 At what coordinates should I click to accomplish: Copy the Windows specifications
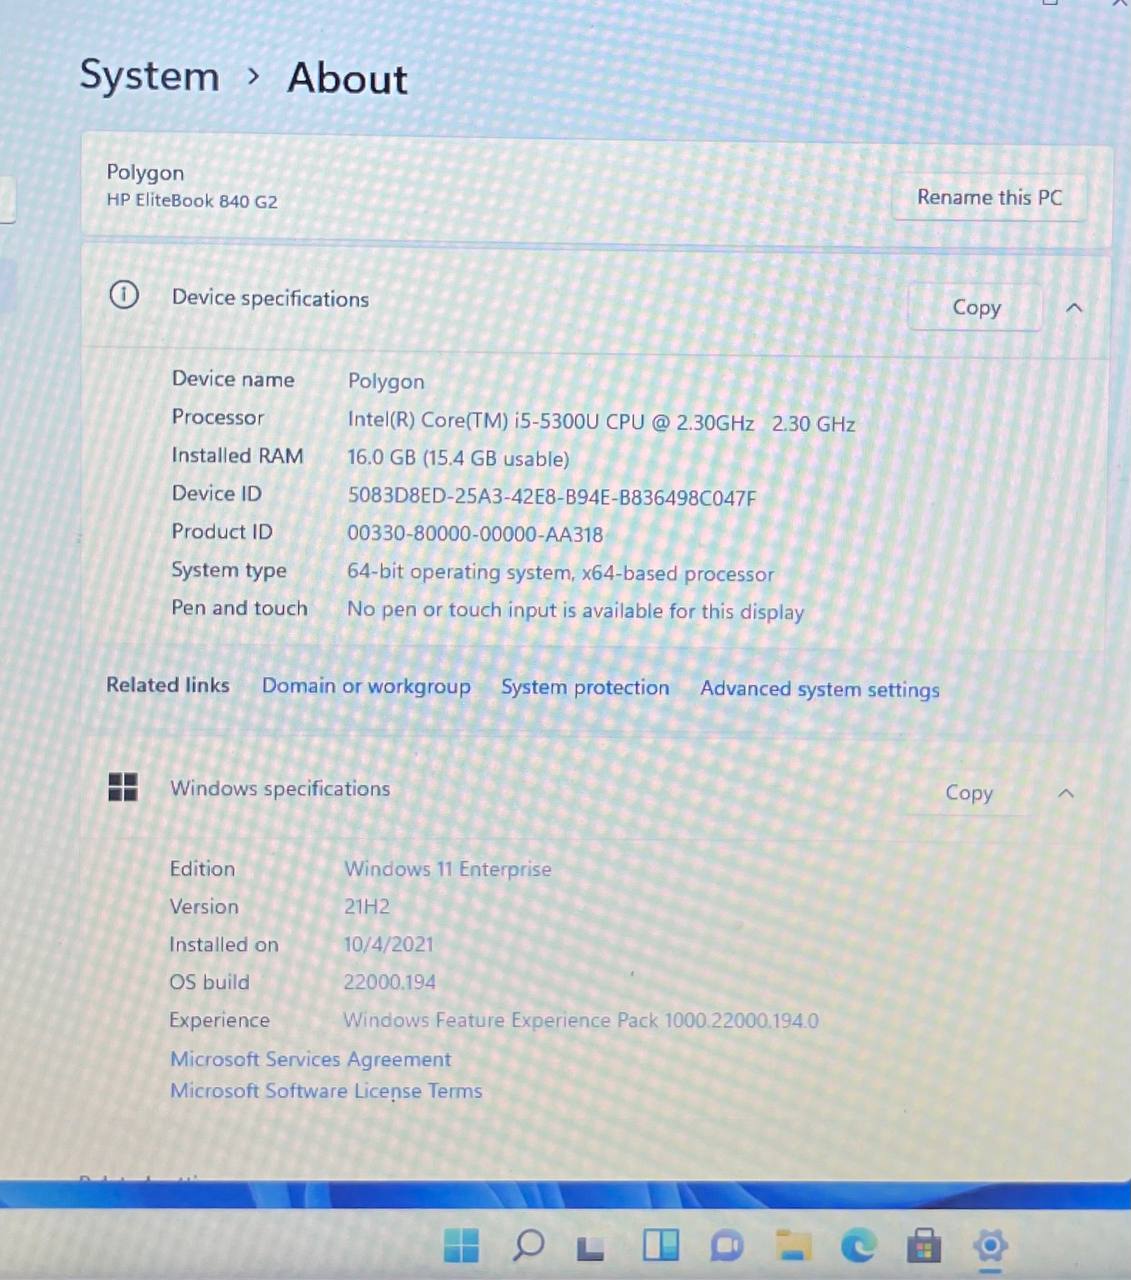coord(969,793)
